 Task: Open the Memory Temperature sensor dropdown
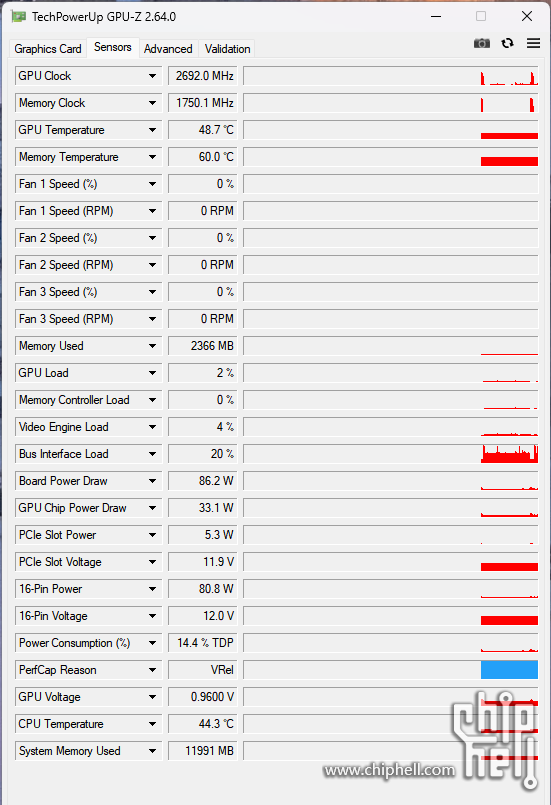(x=153, y=157)
